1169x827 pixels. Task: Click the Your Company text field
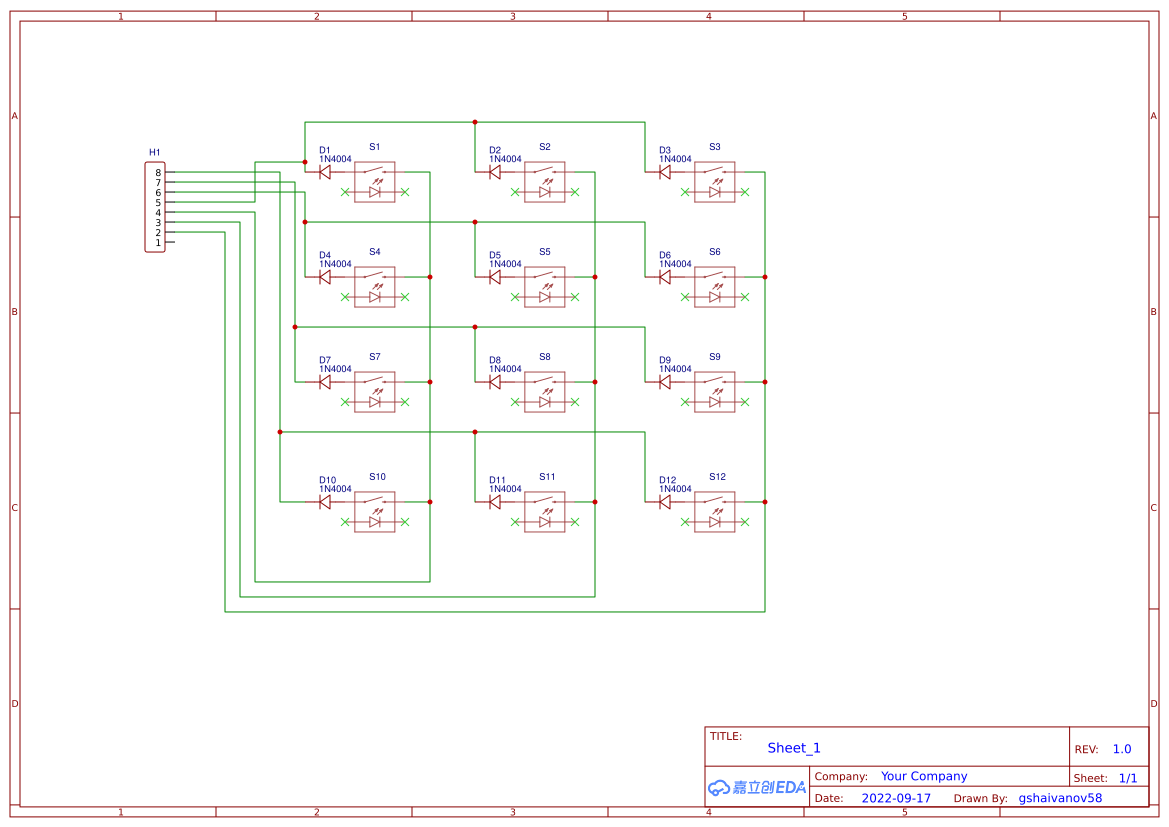pos(924,776)
